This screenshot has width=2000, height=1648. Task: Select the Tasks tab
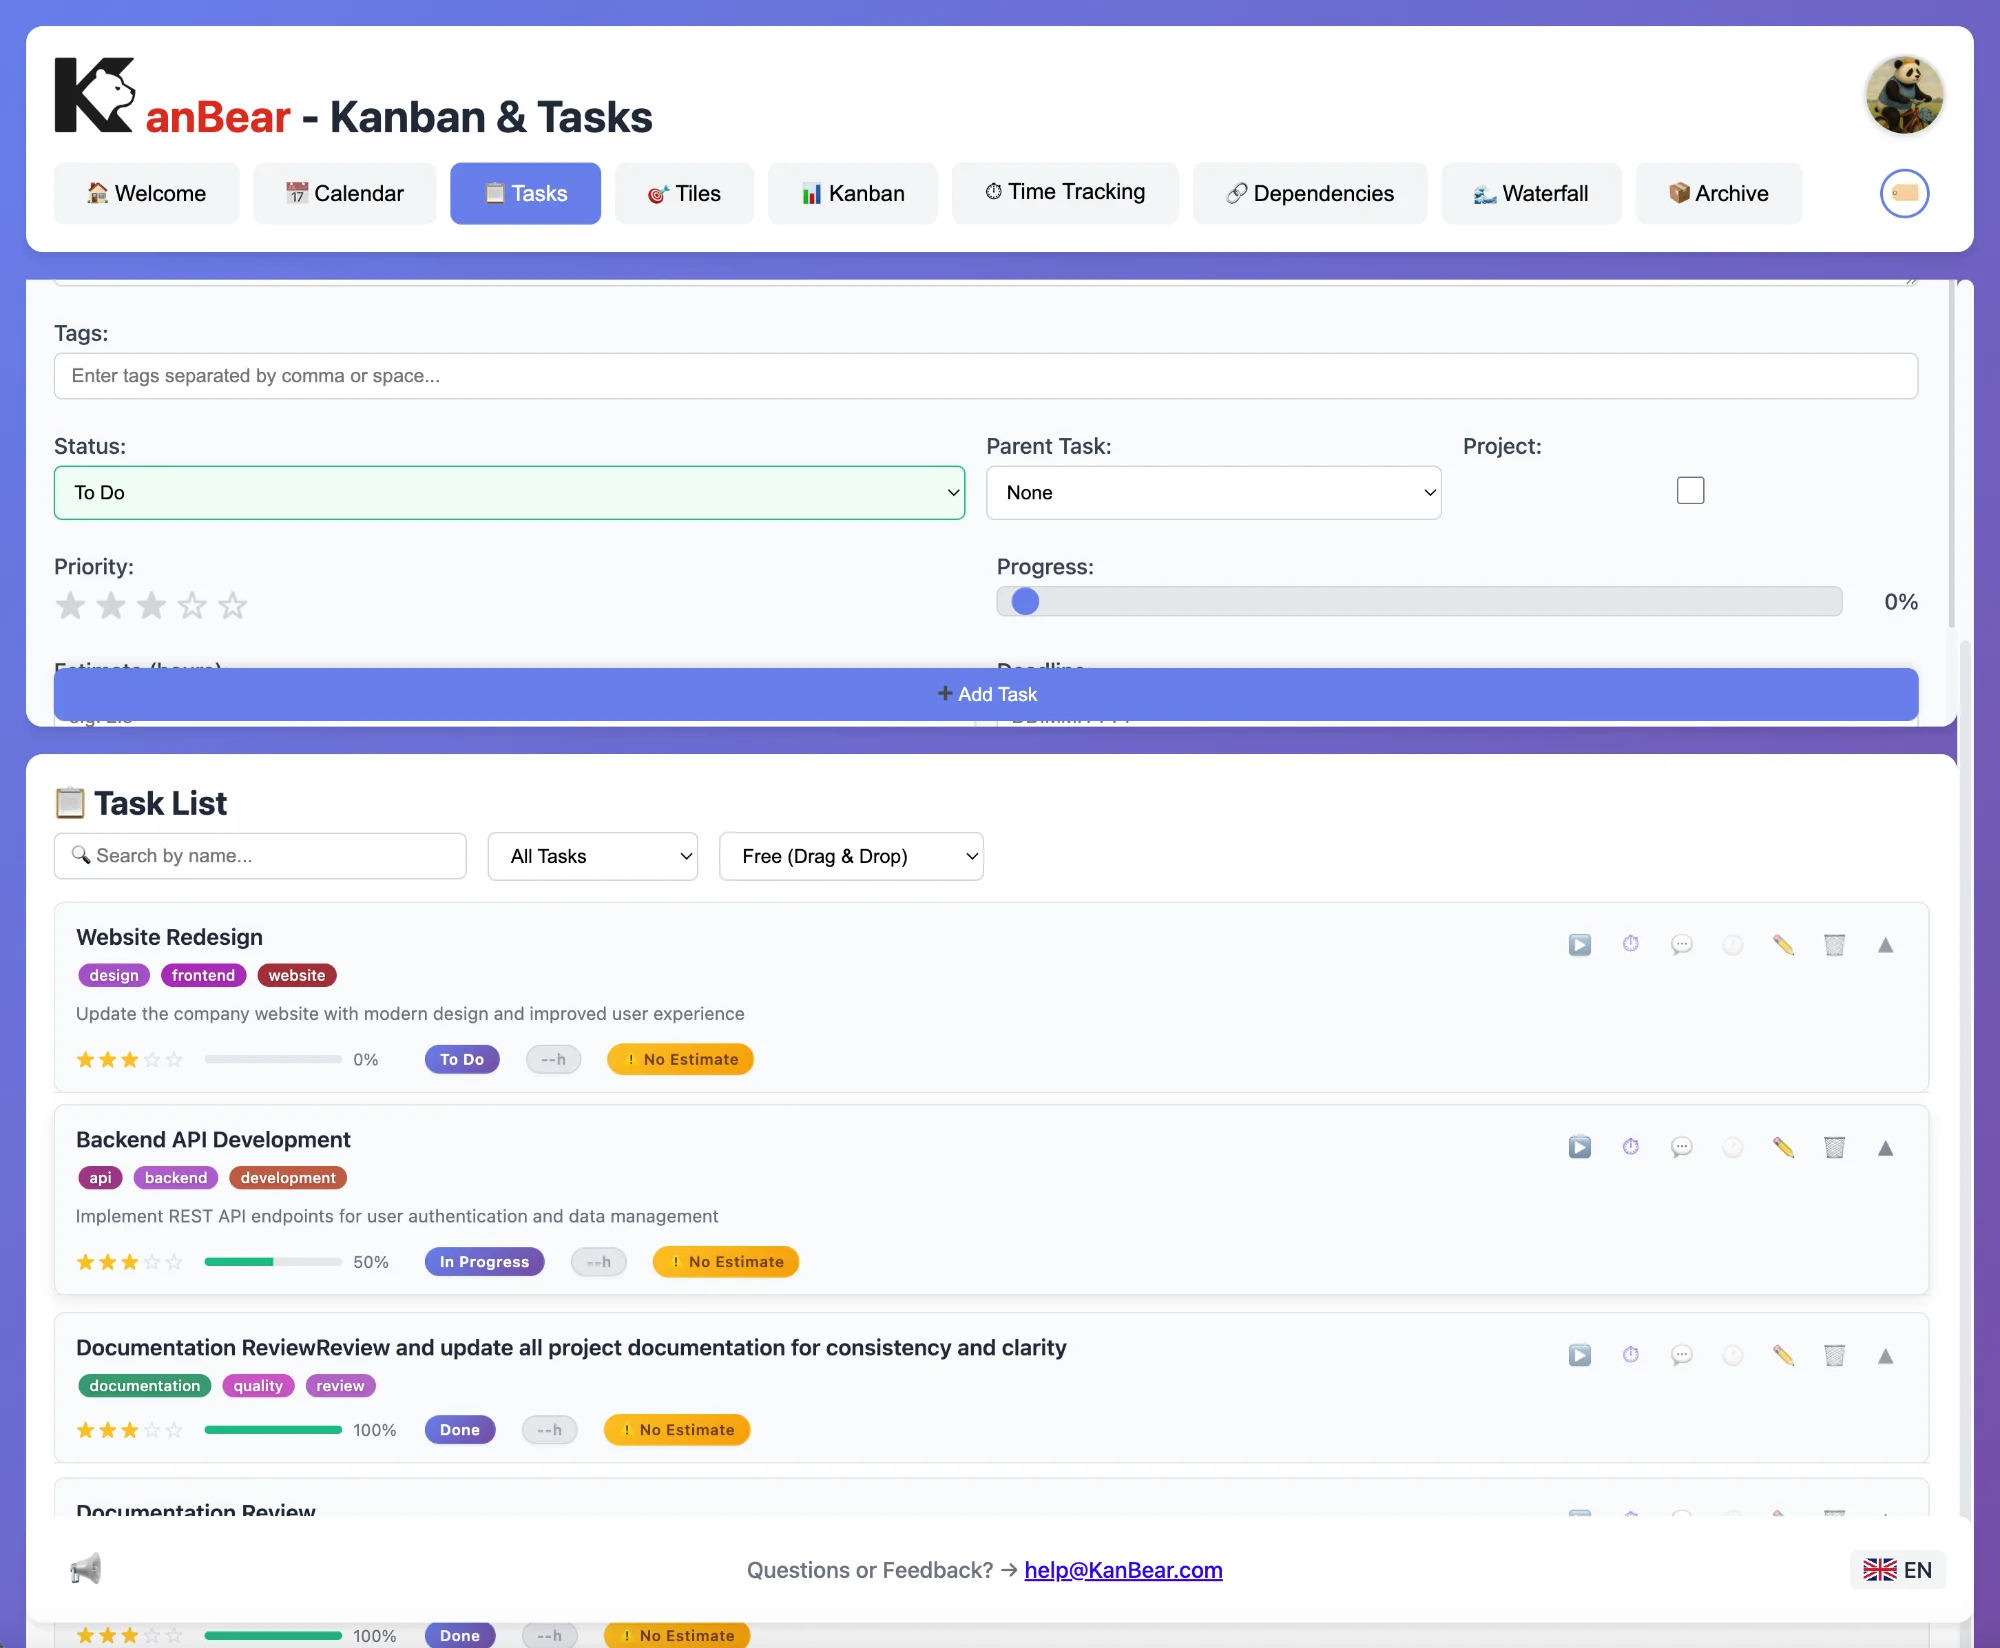525,193
